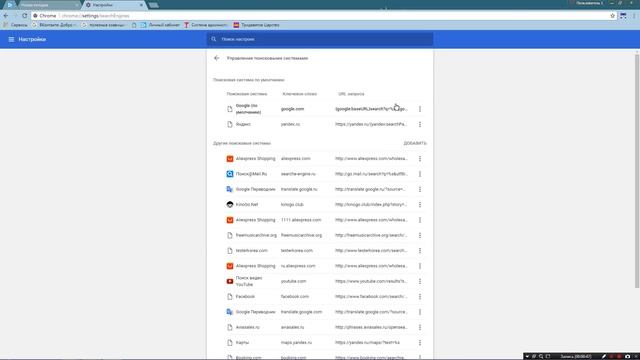Click the pencil icon in recorder bar

click(x=604, y=356)
